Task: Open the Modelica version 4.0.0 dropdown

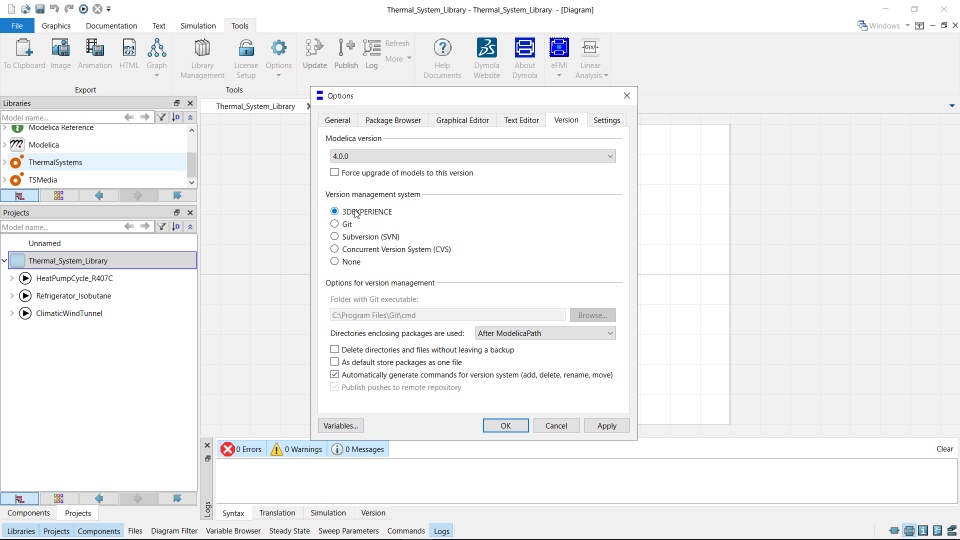Action: (x=473, y=156)
